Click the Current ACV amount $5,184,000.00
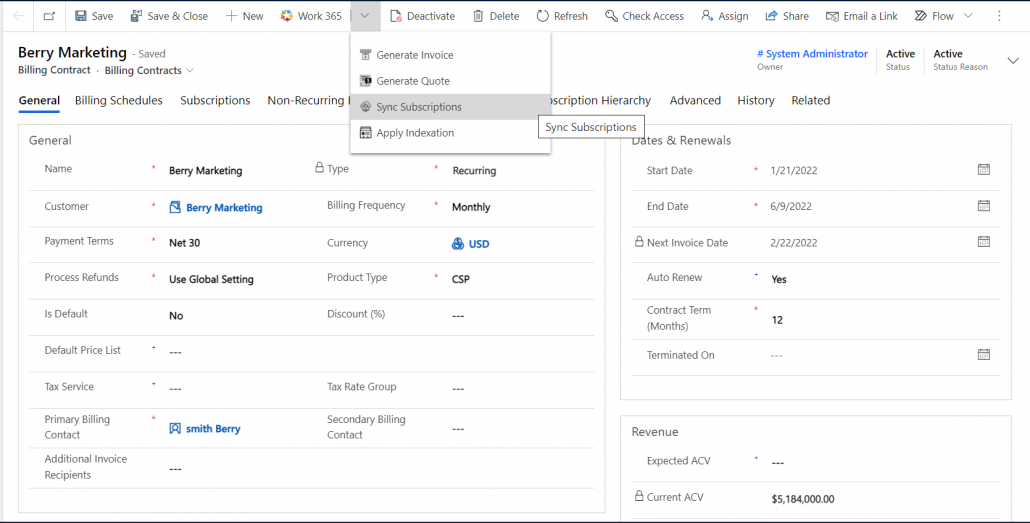 point(803,499)
